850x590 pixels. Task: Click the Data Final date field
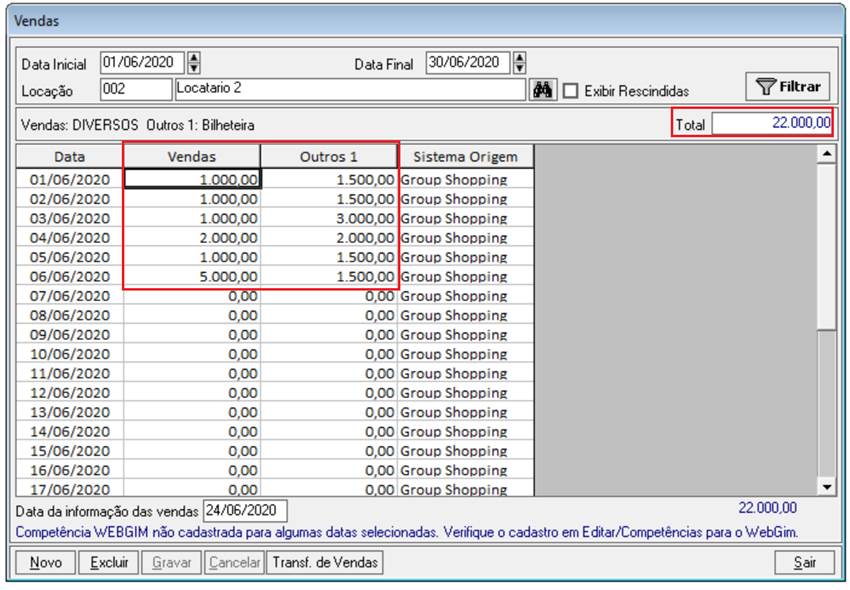[x=468, y=62]
